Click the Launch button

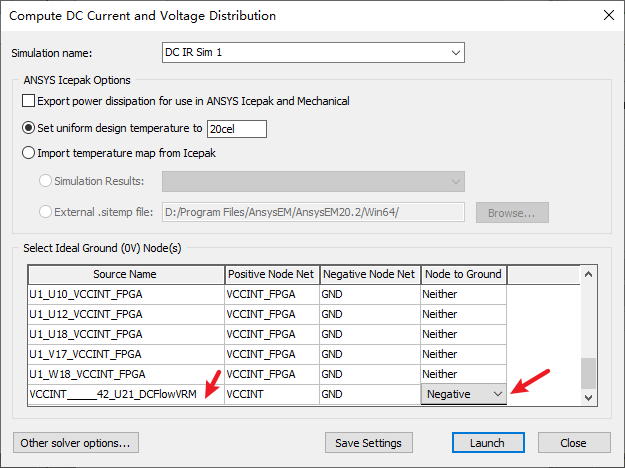pos(488,442)
